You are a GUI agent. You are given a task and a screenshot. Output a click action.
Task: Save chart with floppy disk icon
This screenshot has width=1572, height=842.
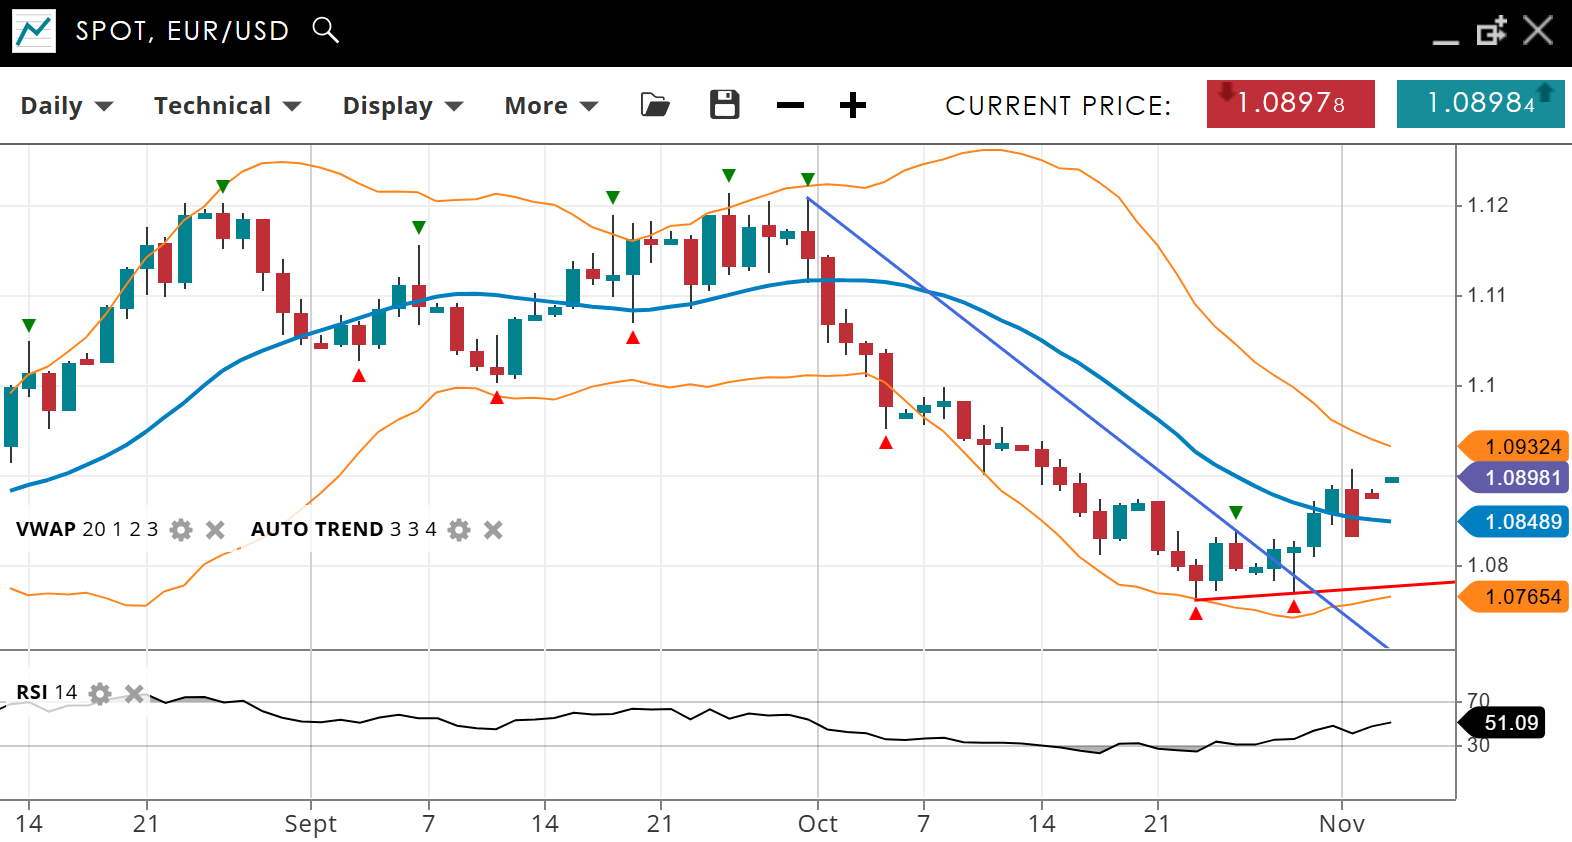pyautogui.click(x=724, y=105)
